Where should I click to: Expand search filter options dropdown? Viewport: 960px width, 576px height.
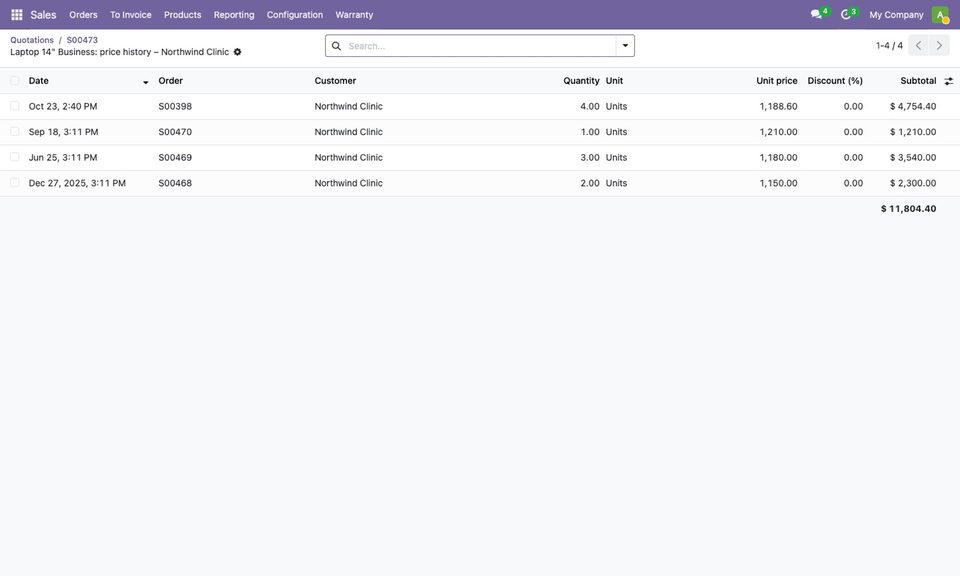pos(625,46)
